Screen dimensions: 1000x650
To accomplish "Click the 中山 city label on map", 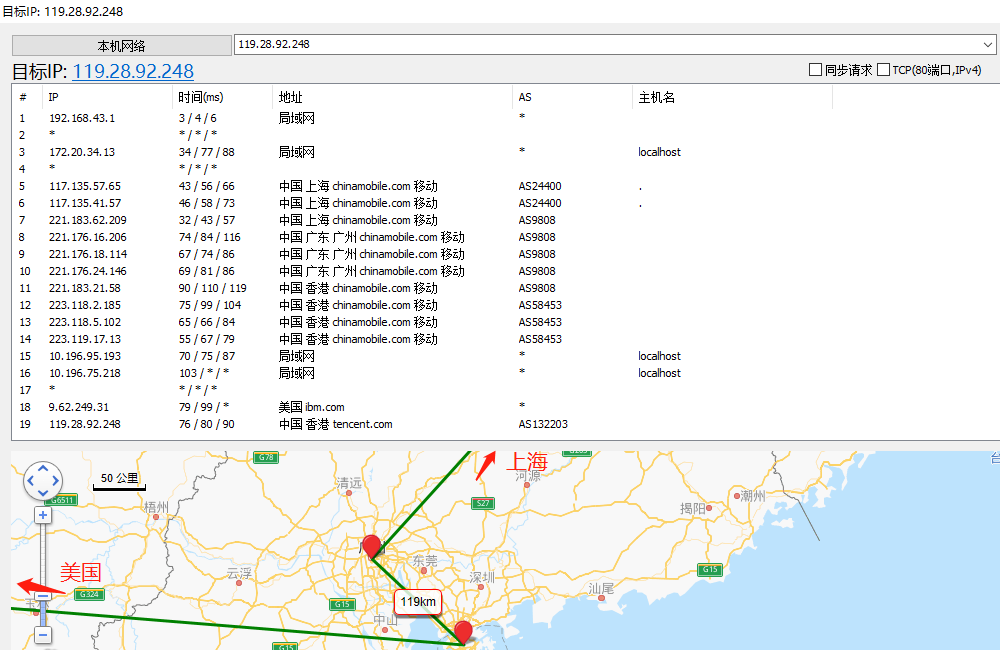I will [x=385, y=620].
